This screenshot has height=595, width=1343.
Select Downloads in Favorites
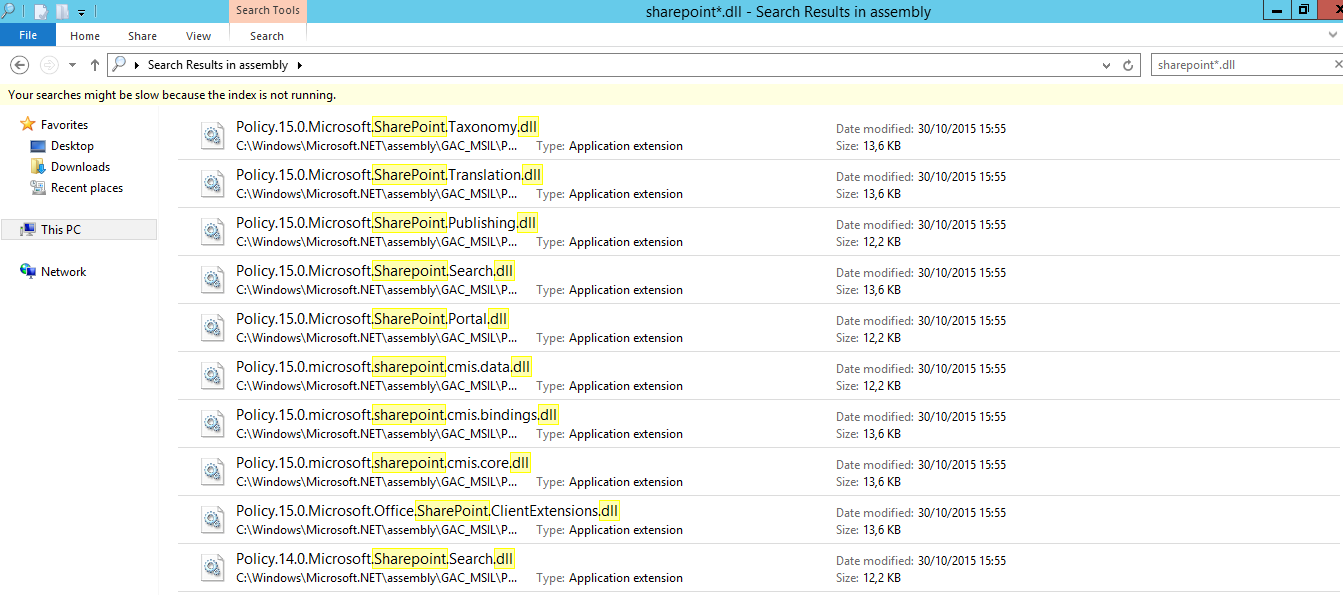pos(80,167)
